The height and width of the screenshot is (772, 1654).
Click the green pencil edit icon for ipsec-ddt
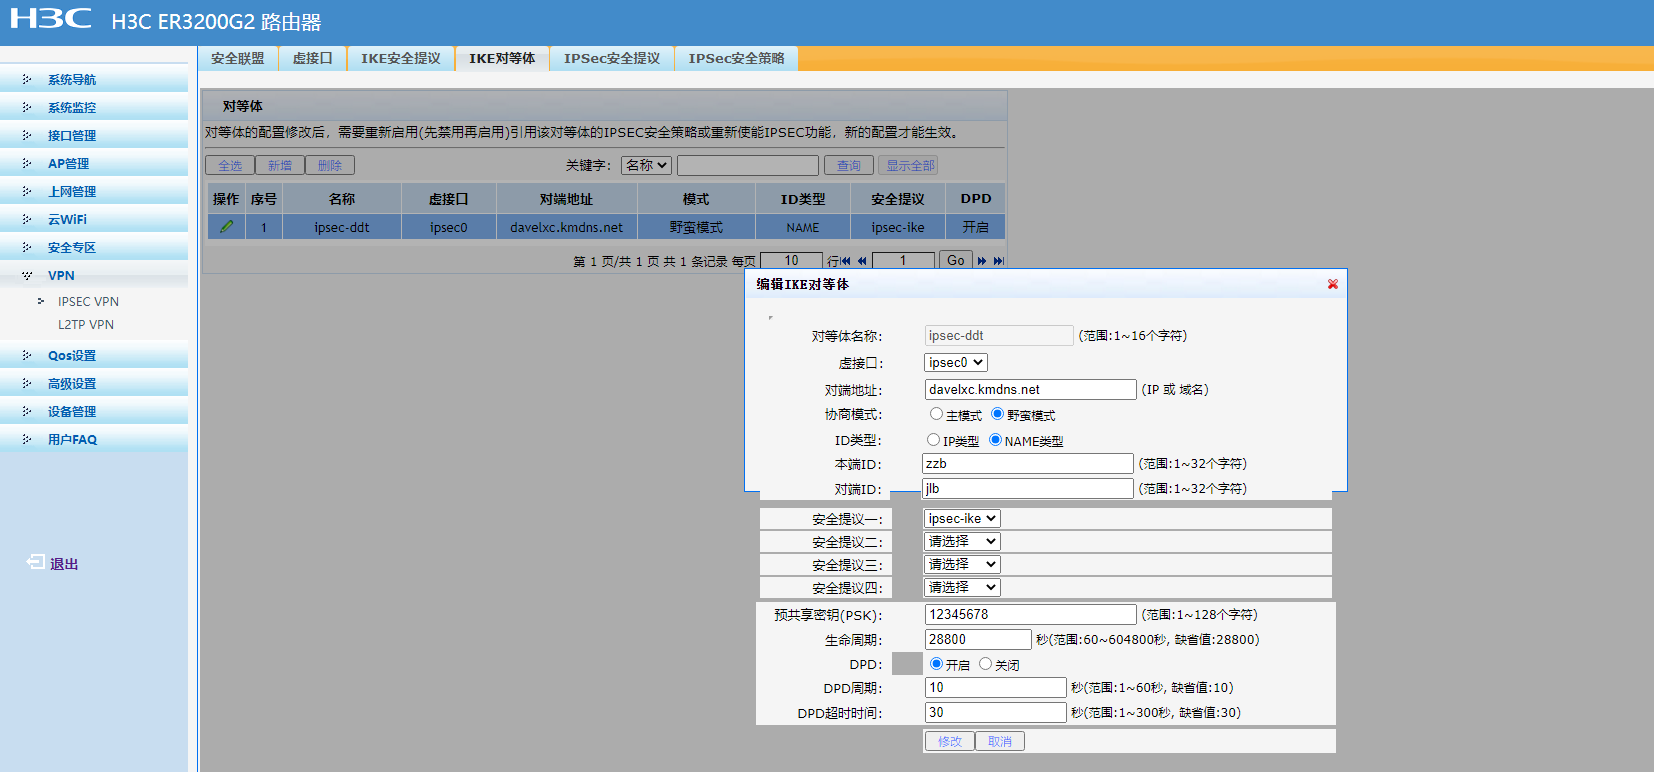(227, 227)
